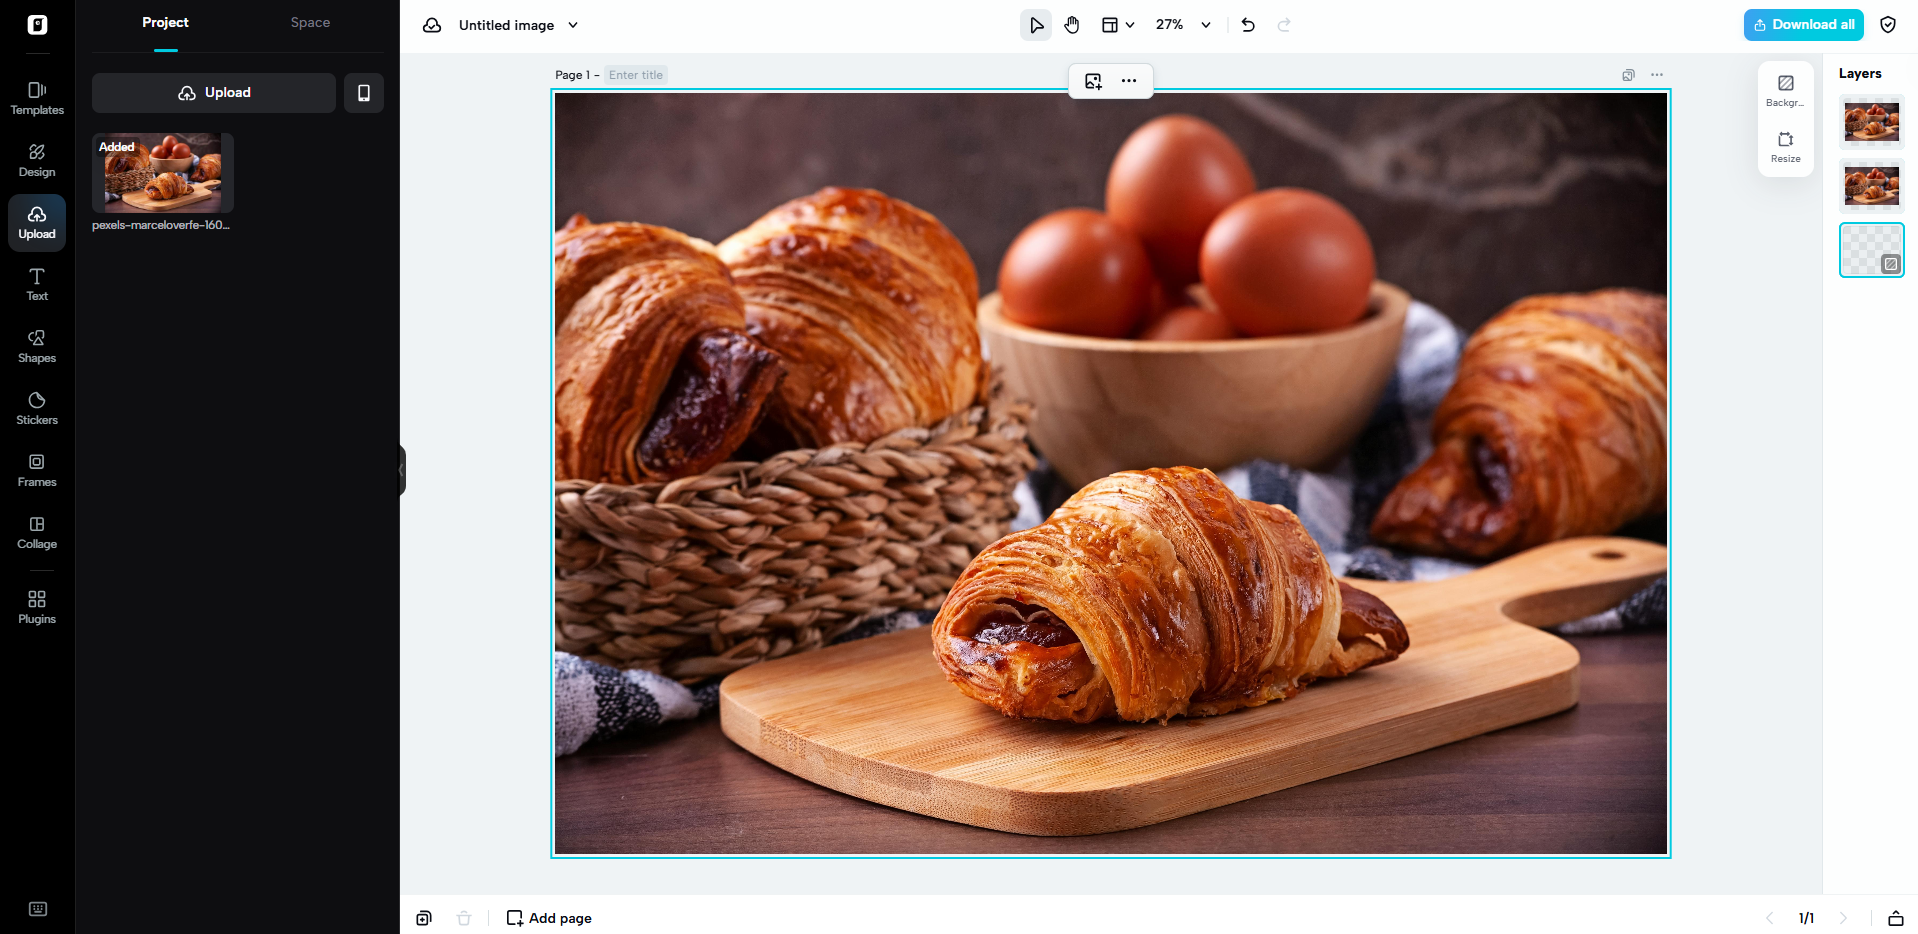
Task: Open the Templates sidebar panel
Action: point(37,98)
